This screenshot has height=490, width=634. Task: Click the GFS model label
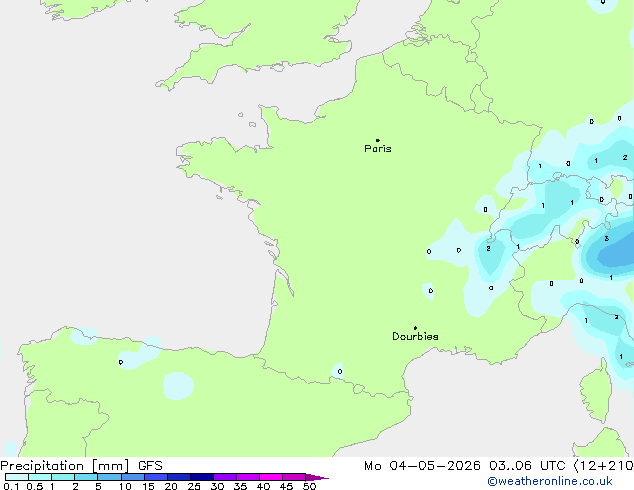pos(150,466)
